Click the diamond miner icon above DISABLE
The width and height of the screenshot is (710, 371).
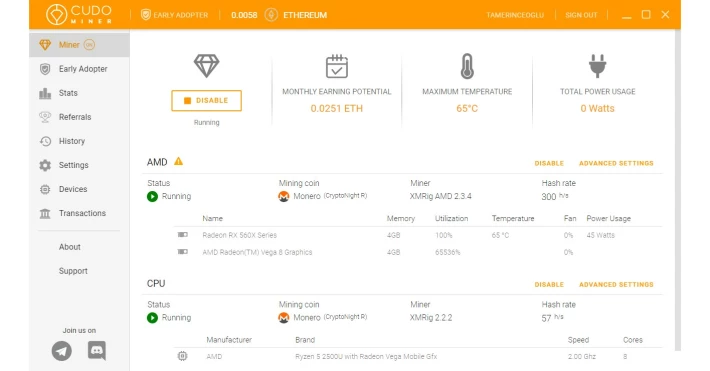(206, 66)
